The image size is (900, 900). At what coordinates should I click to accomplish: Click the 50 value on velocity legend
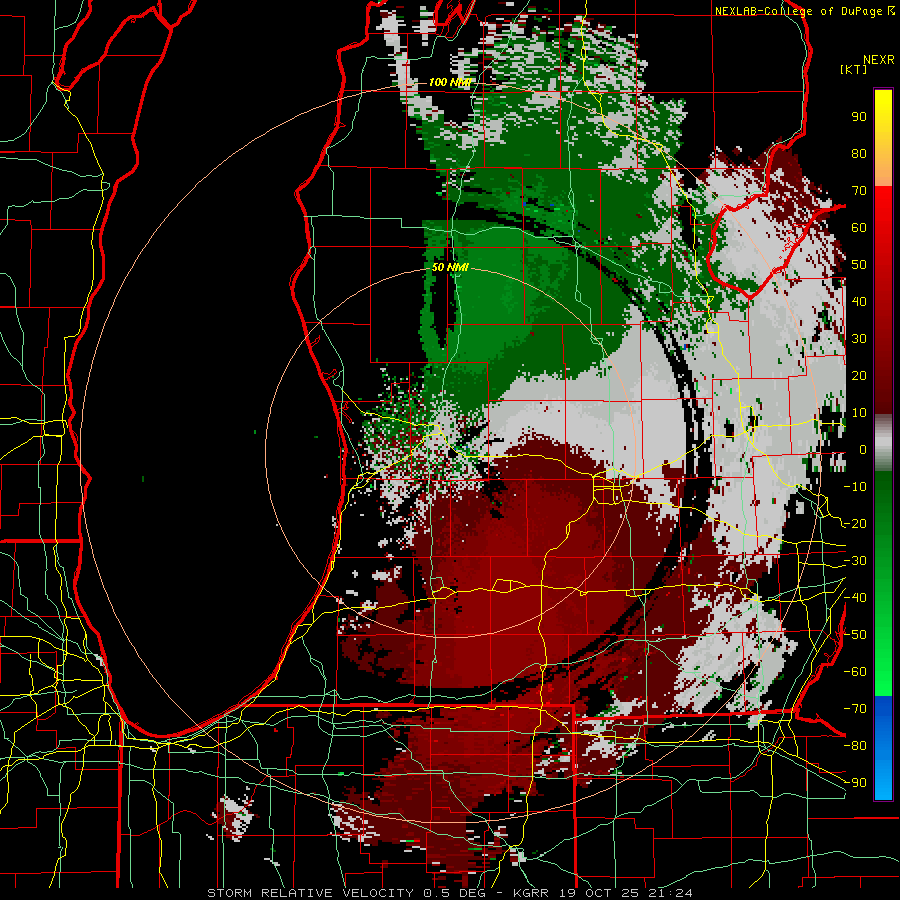click(859, 265)
